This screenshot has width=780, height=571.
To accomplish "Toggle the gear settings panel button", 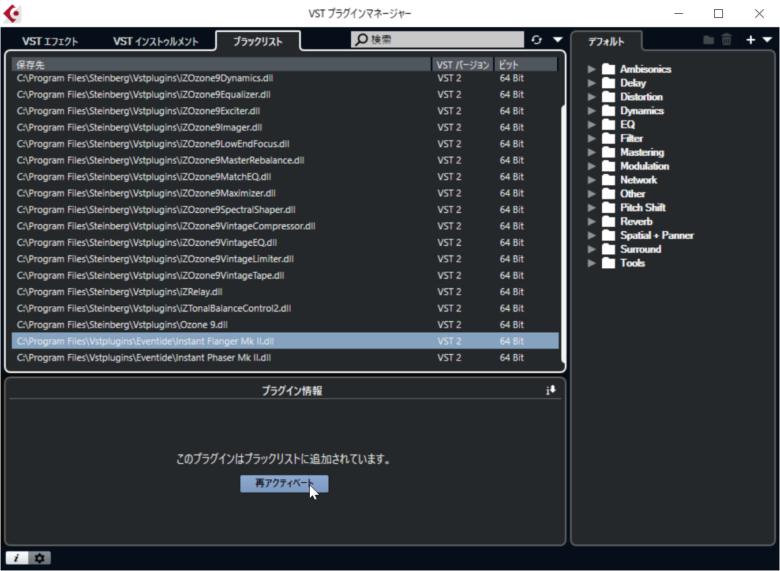I will pyautogui.click(x=40, y=558).
